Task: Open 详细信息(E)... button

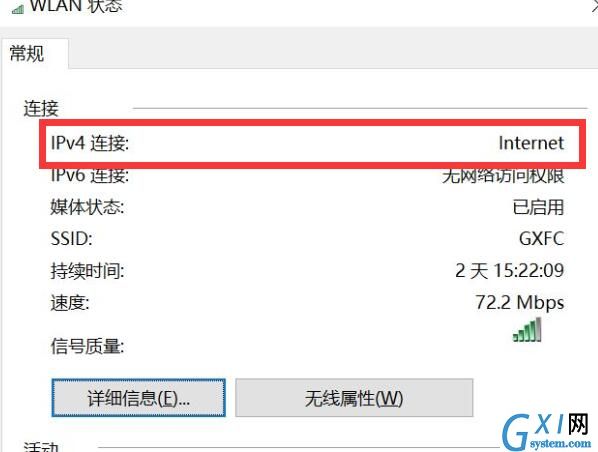Action: click(138, 398)
